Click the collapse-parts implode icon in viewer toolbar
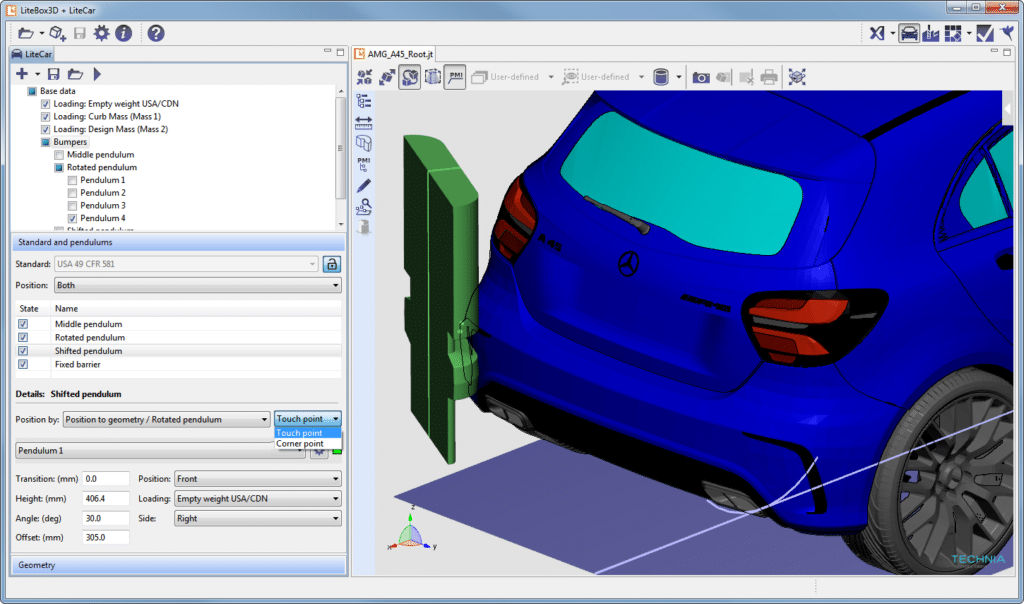The height and width of the screenshot is (604, 1024). [364, 77]
